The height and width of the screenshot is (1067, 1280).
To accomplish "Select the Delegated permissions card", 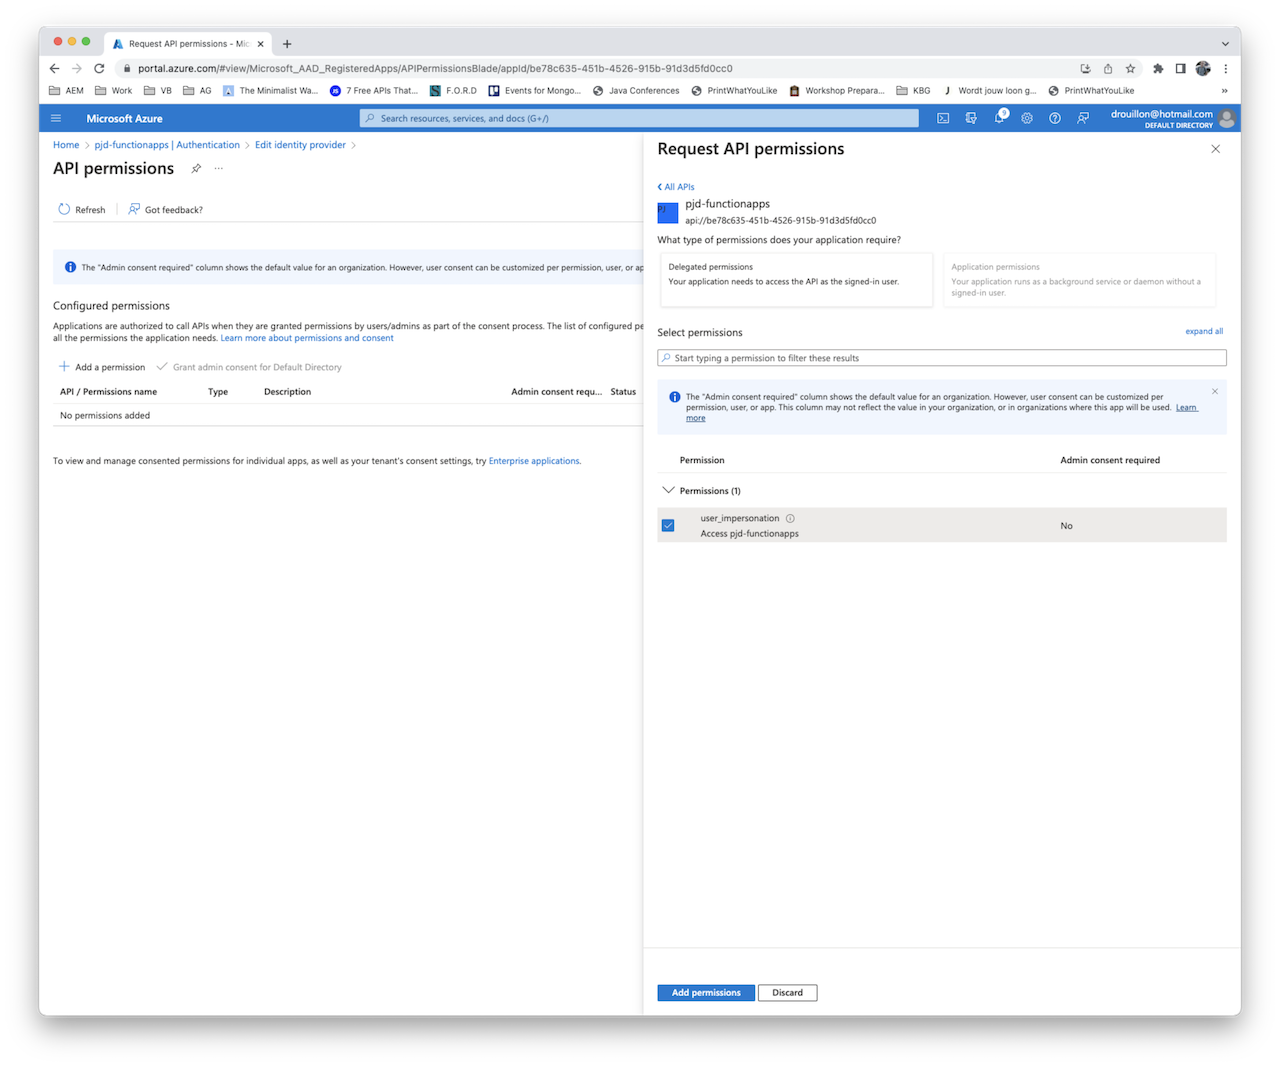I will (796, 279).
